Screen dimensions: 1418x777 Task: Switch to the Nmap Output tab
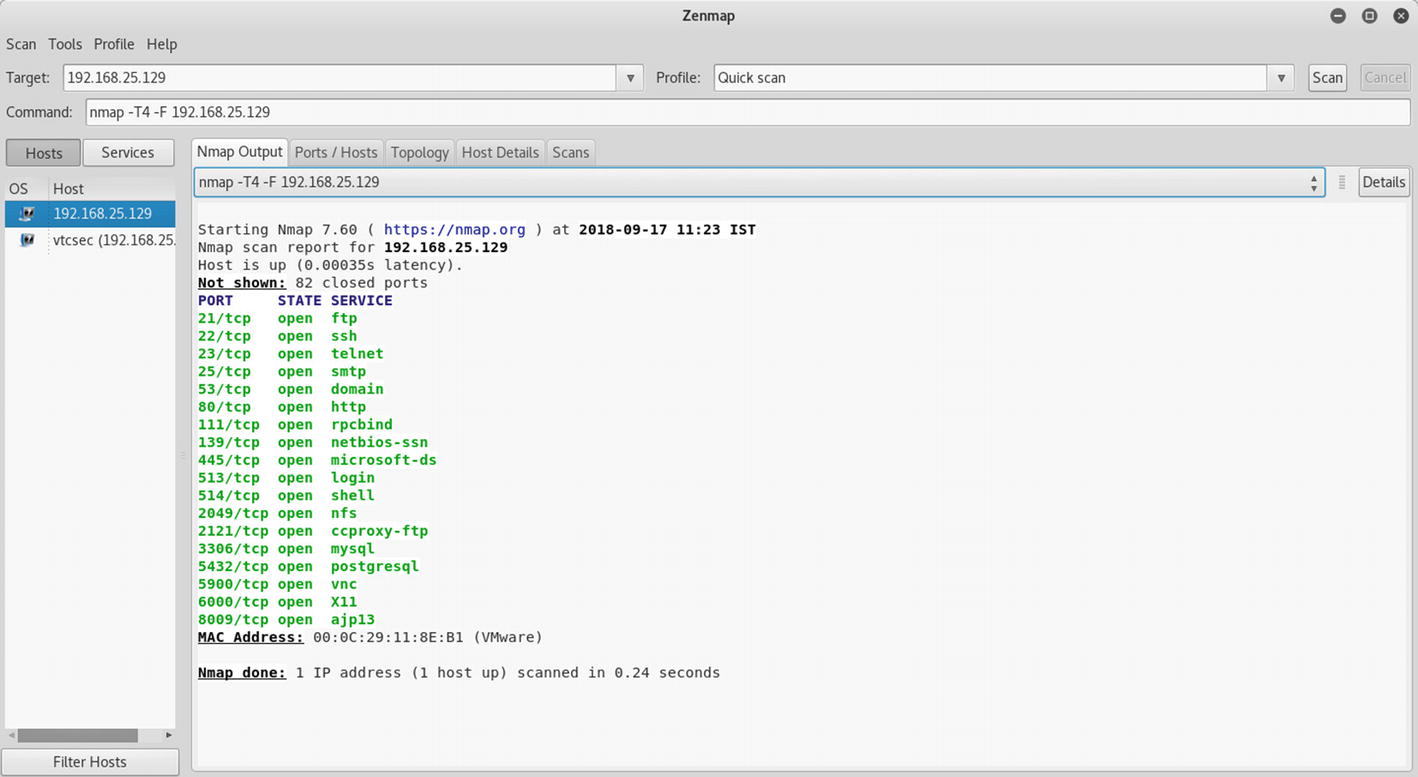click(240, 152)
